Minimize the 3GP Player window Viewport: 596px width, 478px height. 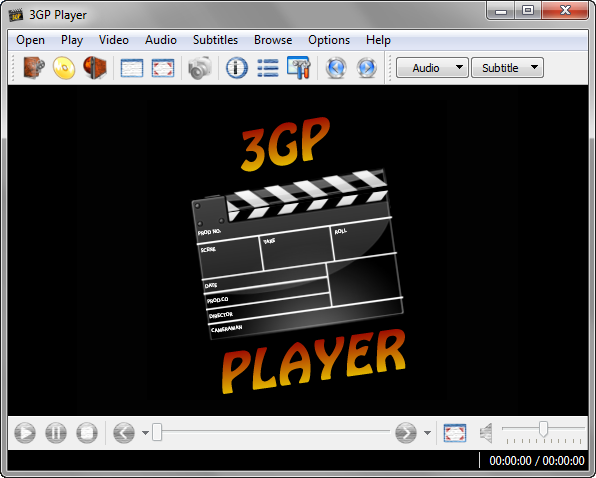[x=501, y=11]
